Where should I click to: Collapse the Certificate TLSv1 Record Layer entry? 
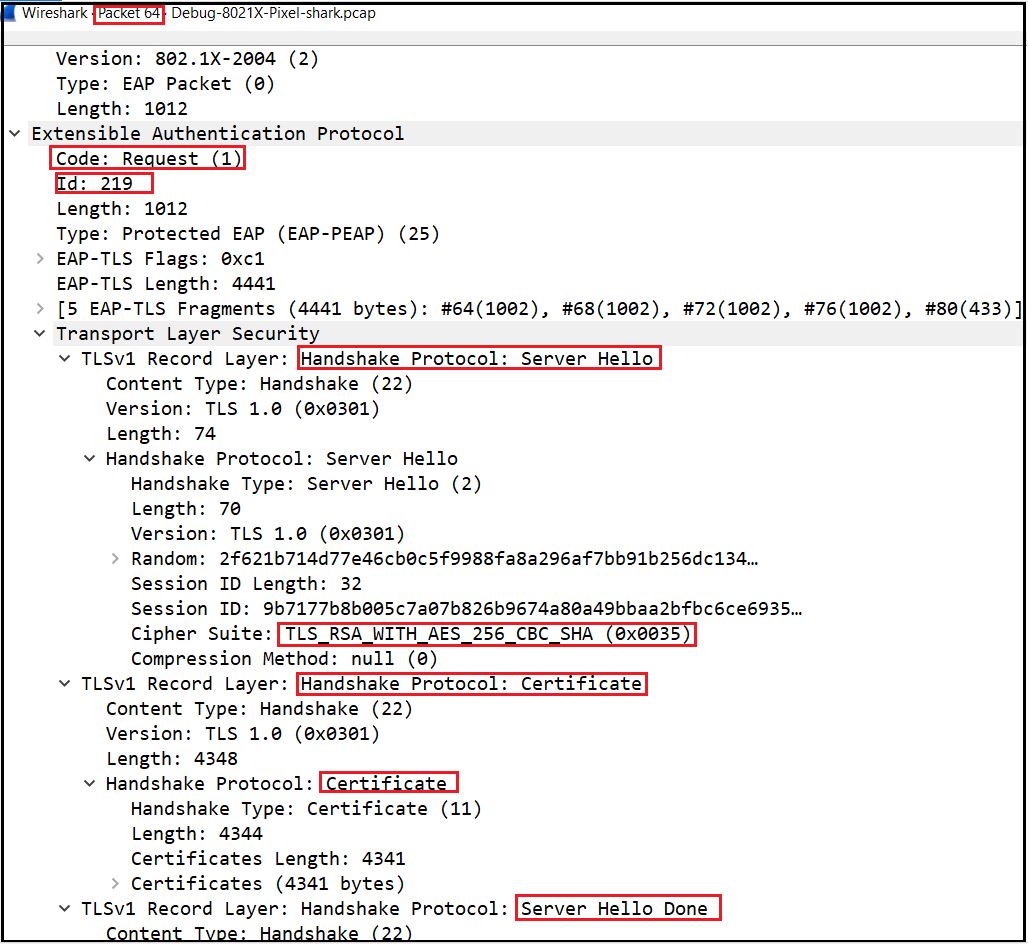(64, 683)
